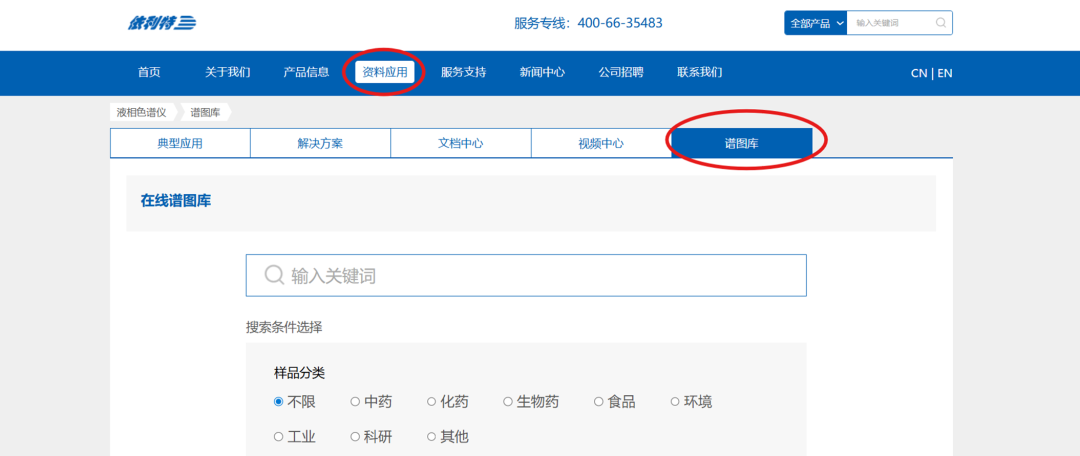Open 联系我们 menu item
This screenshot has width=1080, height=456.
click(700, 72)
